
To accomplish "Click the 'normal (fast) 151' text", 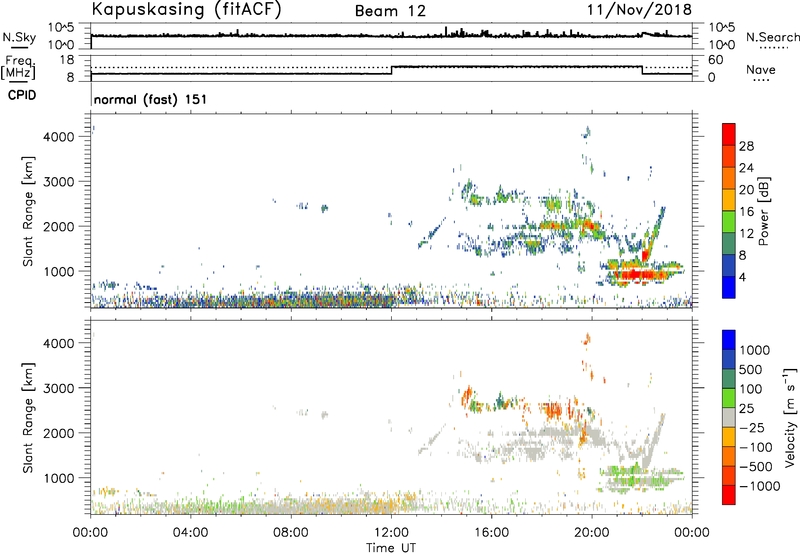I will point(151,99).
